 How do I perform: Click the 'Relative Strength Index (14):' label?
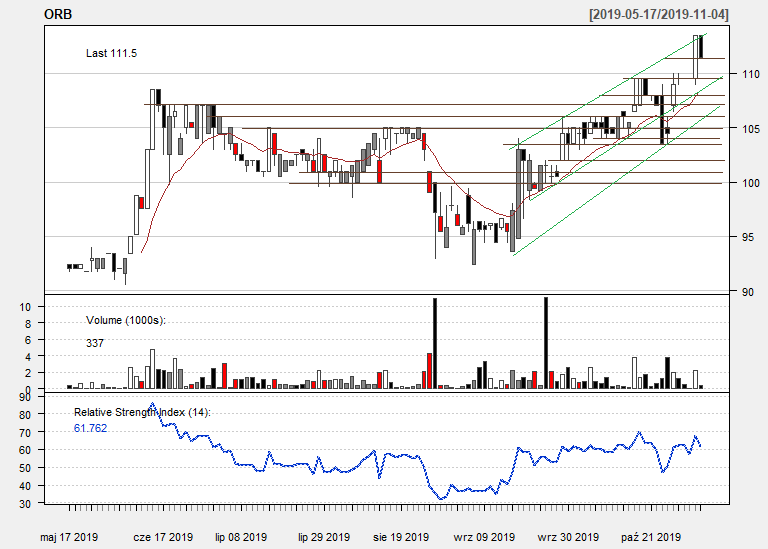tap(142, 412)
